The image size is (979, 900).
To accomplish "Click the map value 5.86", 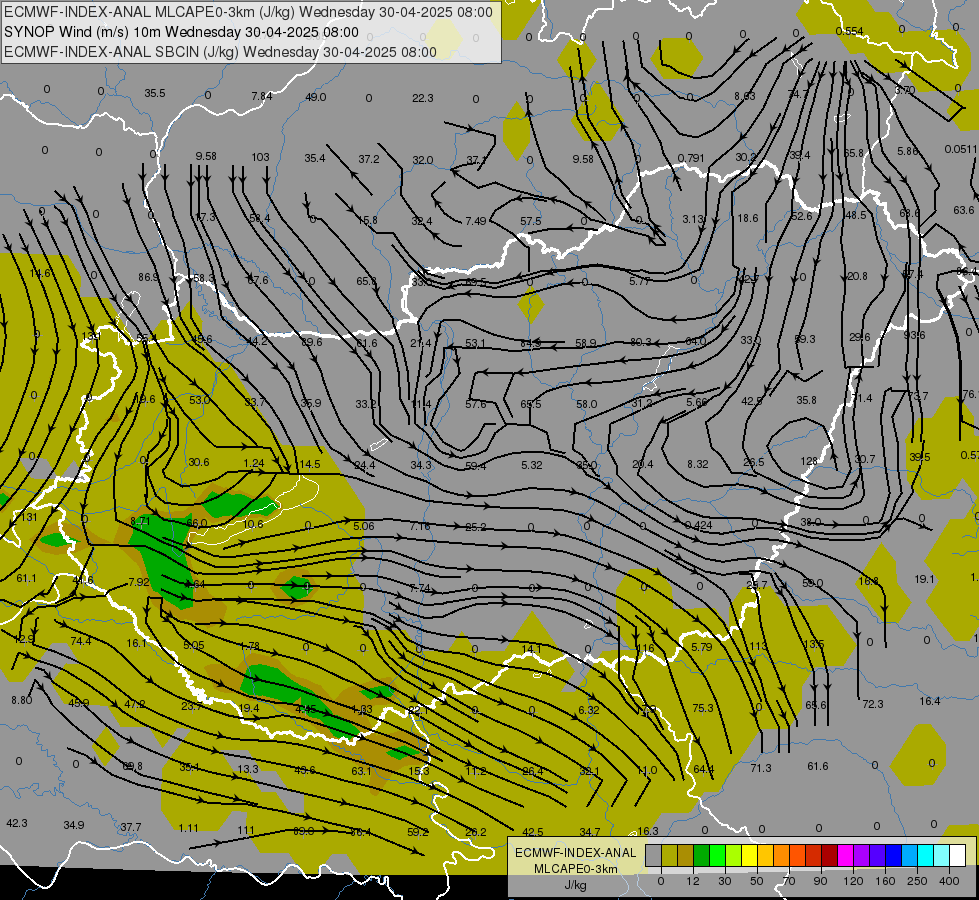I will [x=907, y=151].
